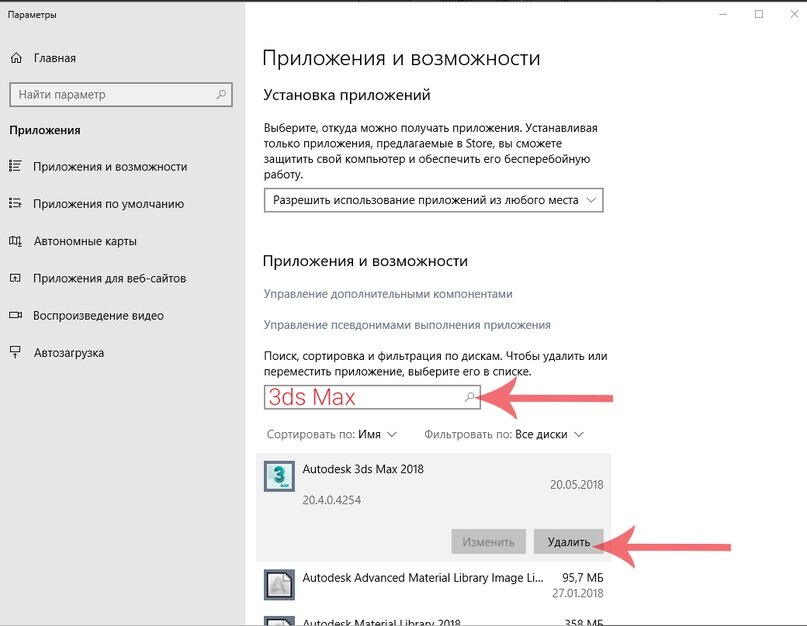This screenshot has width=807, height=626.
Task: Click the app list search box with 3ds Max
Action: [x=372, y=397]
